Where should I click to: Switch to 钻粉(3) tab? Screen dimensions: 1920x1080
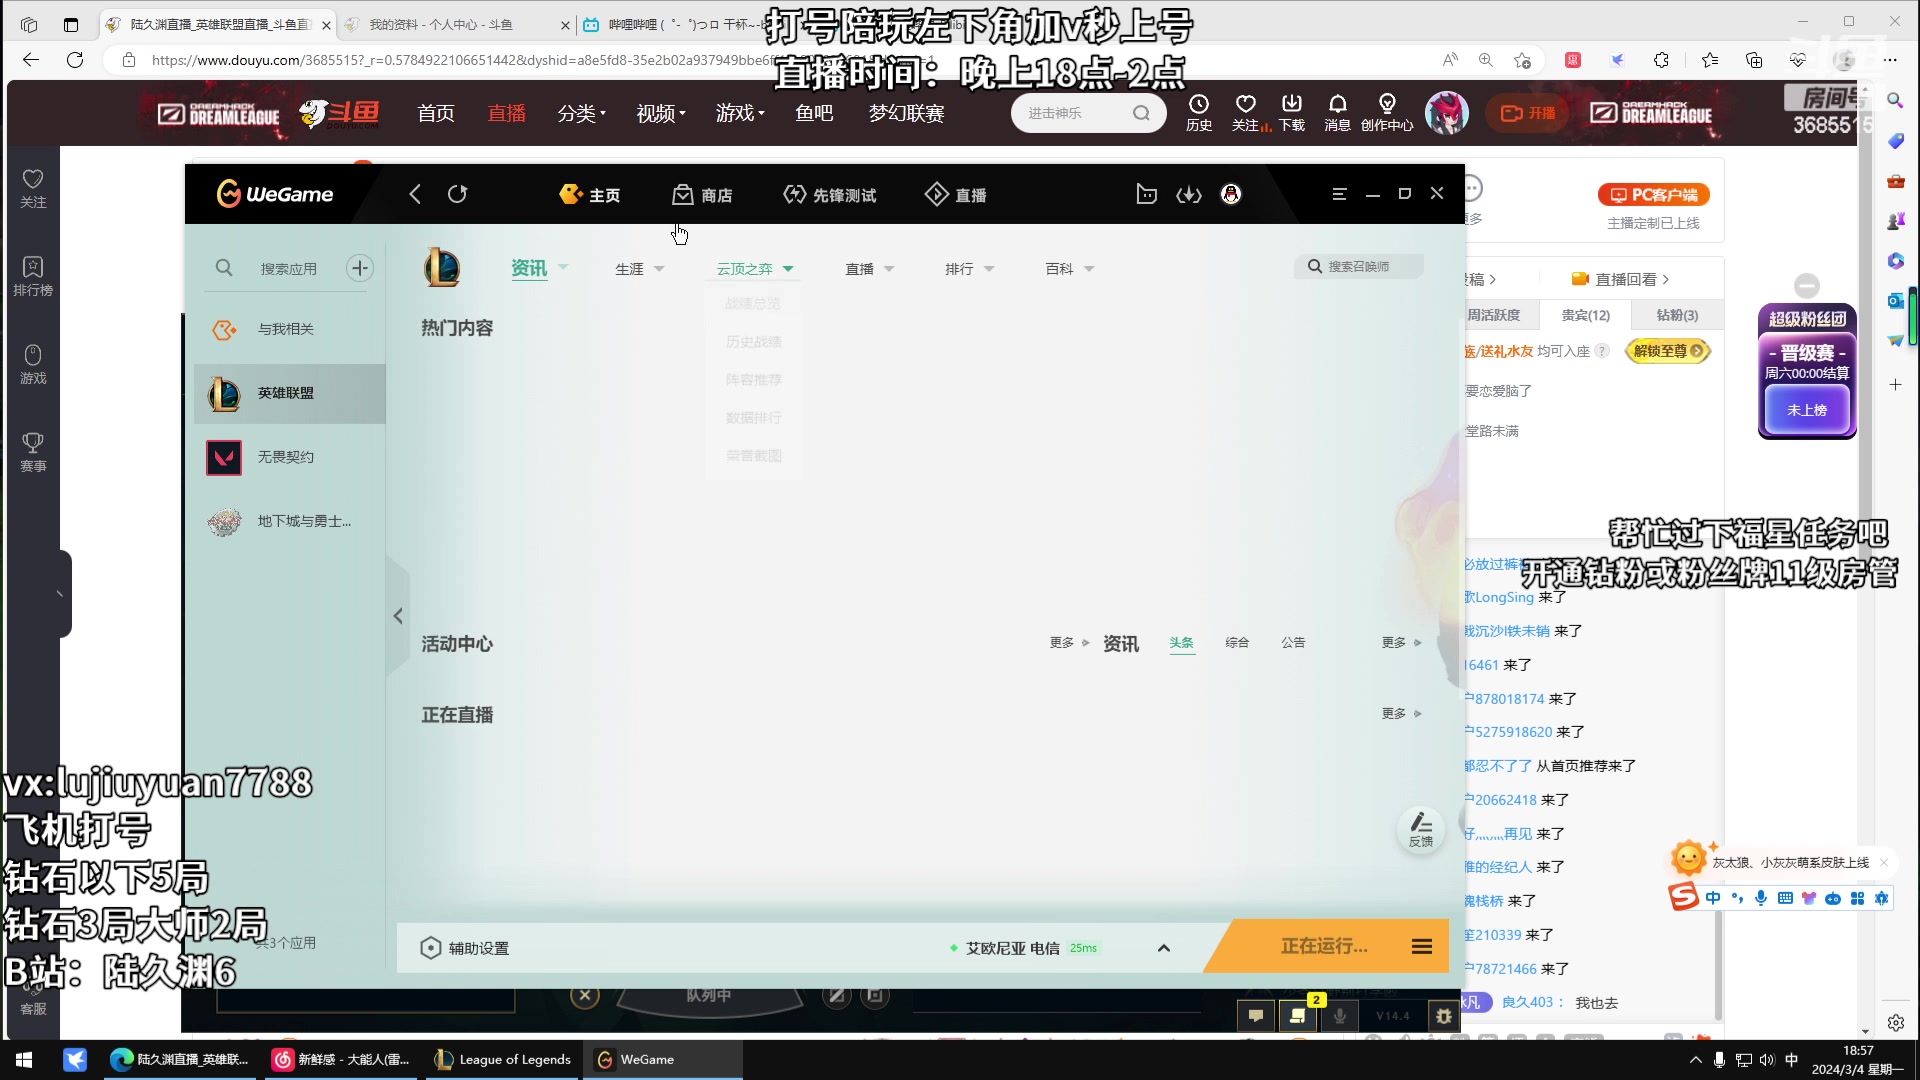pyautogui.click(x=1677, y=315)
